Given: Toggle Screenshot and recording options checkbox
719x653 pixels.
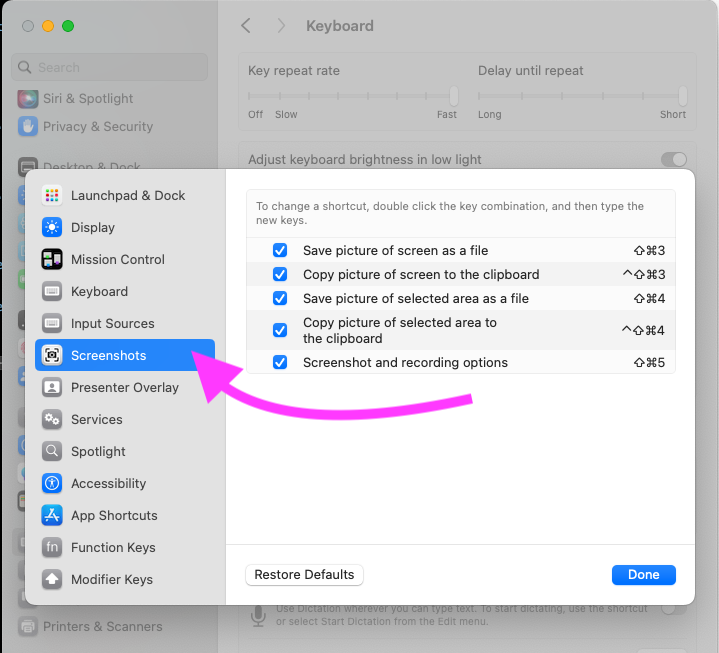Looking at the screenshot, I should 280,363.
